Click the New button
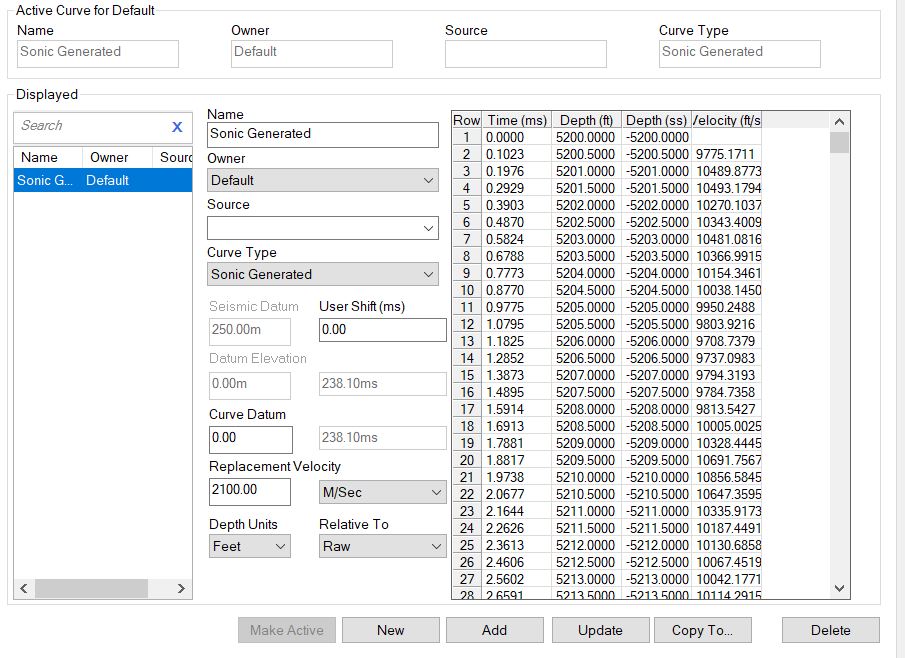Screen dimensions: 905x658 [x=390, y=630]
